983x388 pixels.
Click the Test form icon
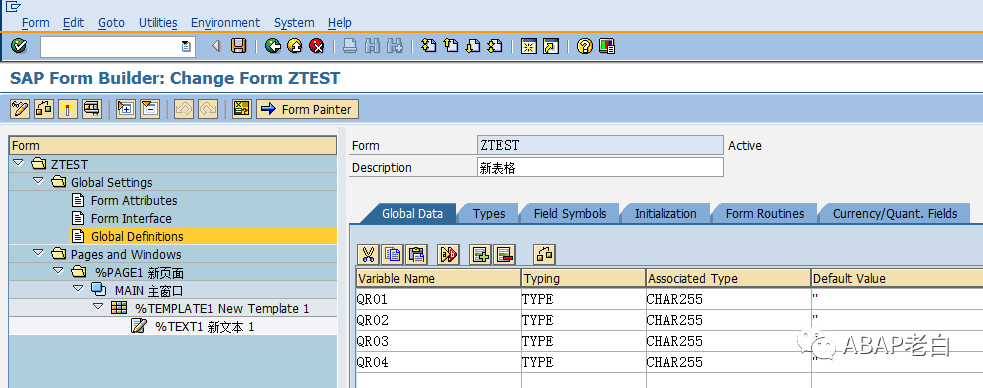click(x=92, y=108)
